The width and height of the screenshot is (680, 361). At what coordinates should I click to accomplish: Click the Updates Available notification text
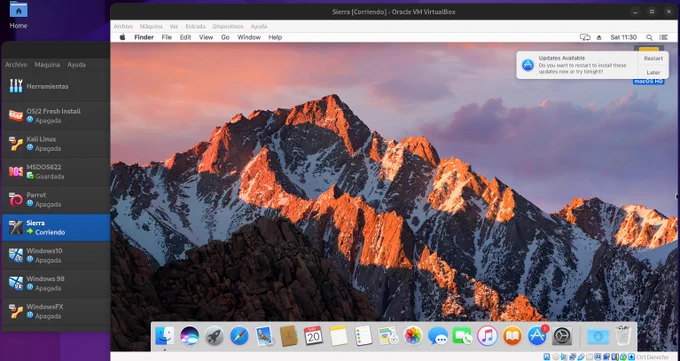coord(582,65)
